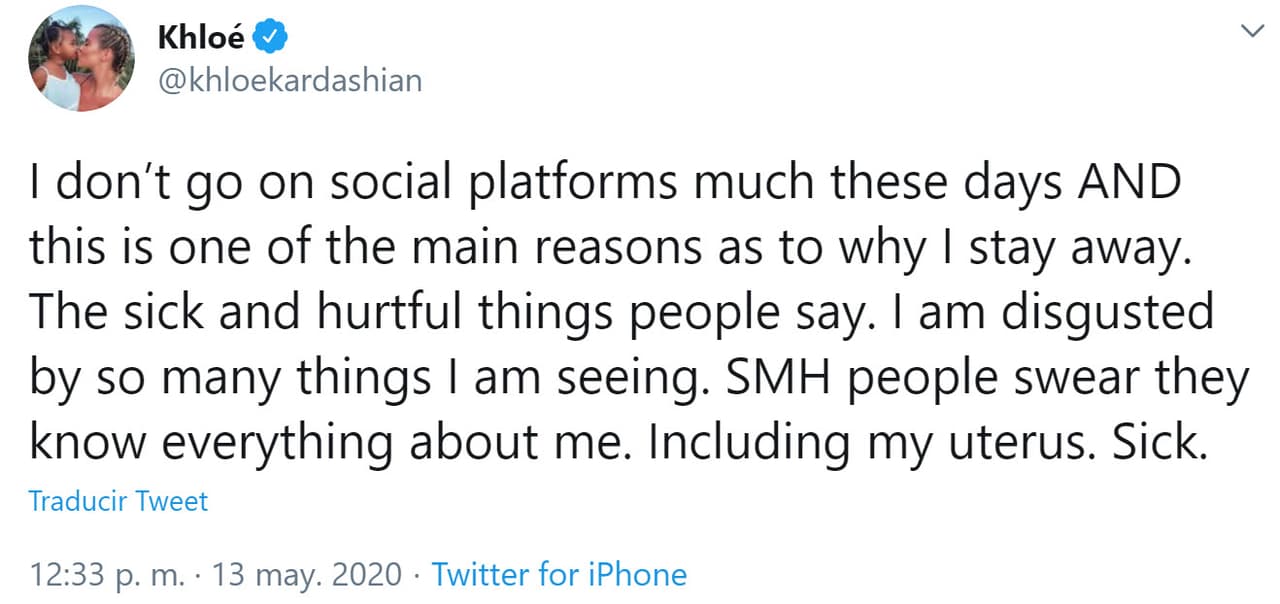Viewport: 1280px width, 604px height.
Task: Open the @khloekardashian handle link
Action: (289, 80)
